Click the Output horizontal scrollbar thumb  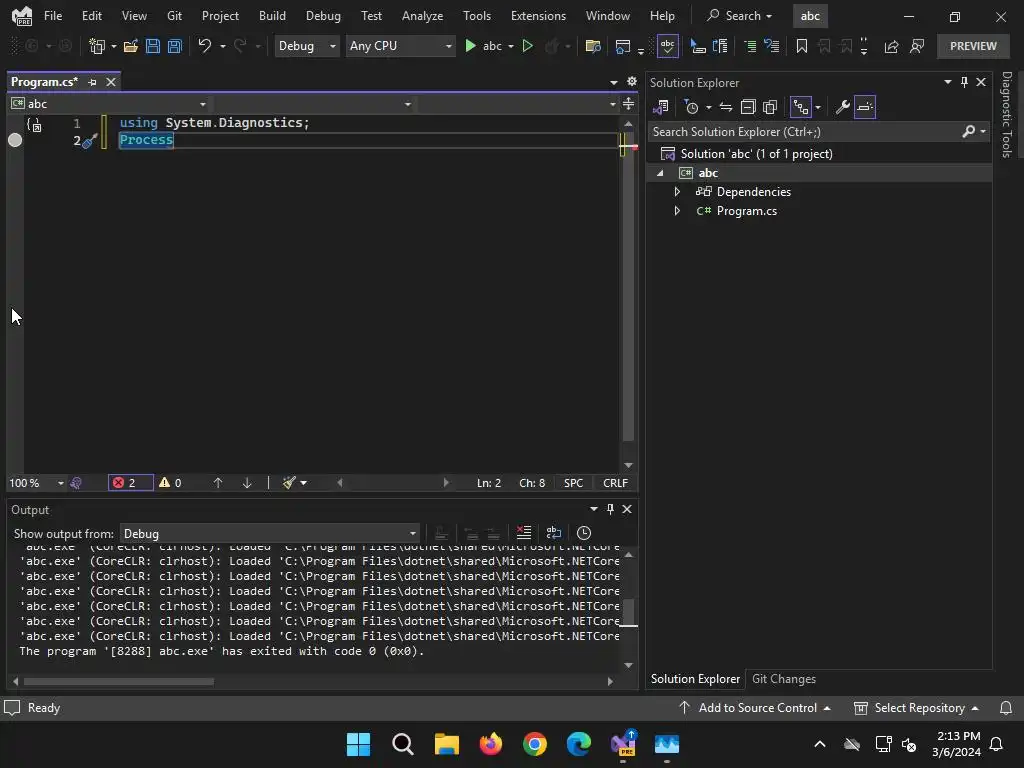coord(119,681)
